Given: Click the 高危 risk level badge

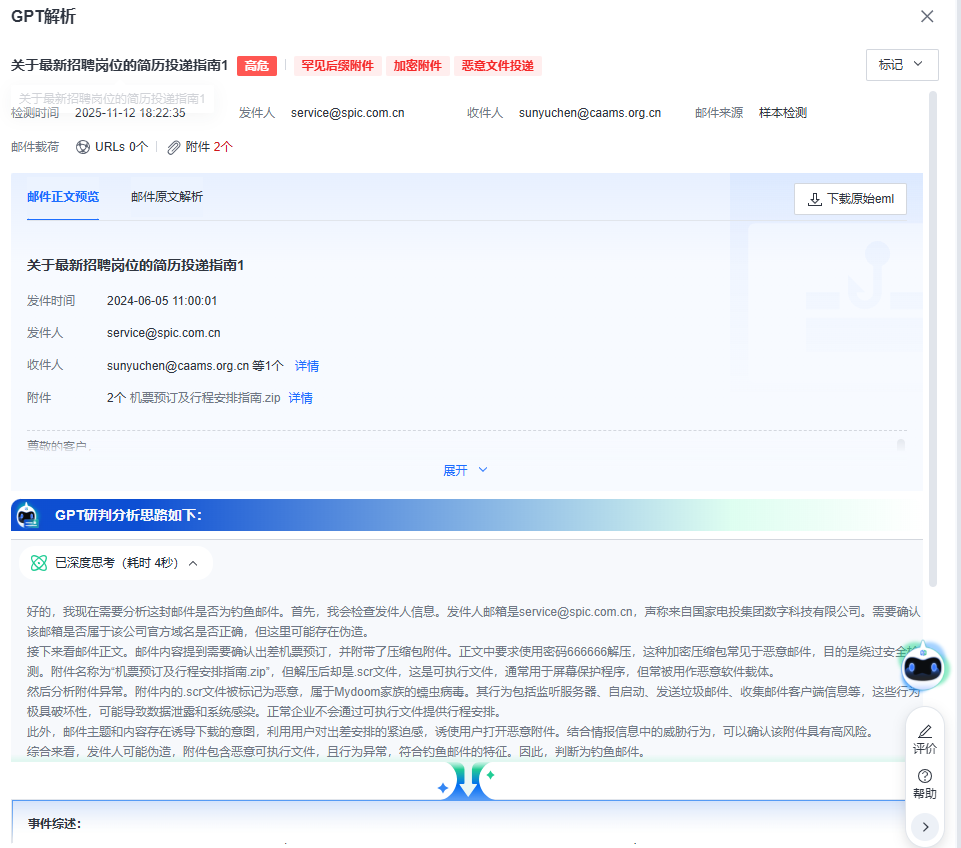Looking at the screenshot, I should click(257, 66).
